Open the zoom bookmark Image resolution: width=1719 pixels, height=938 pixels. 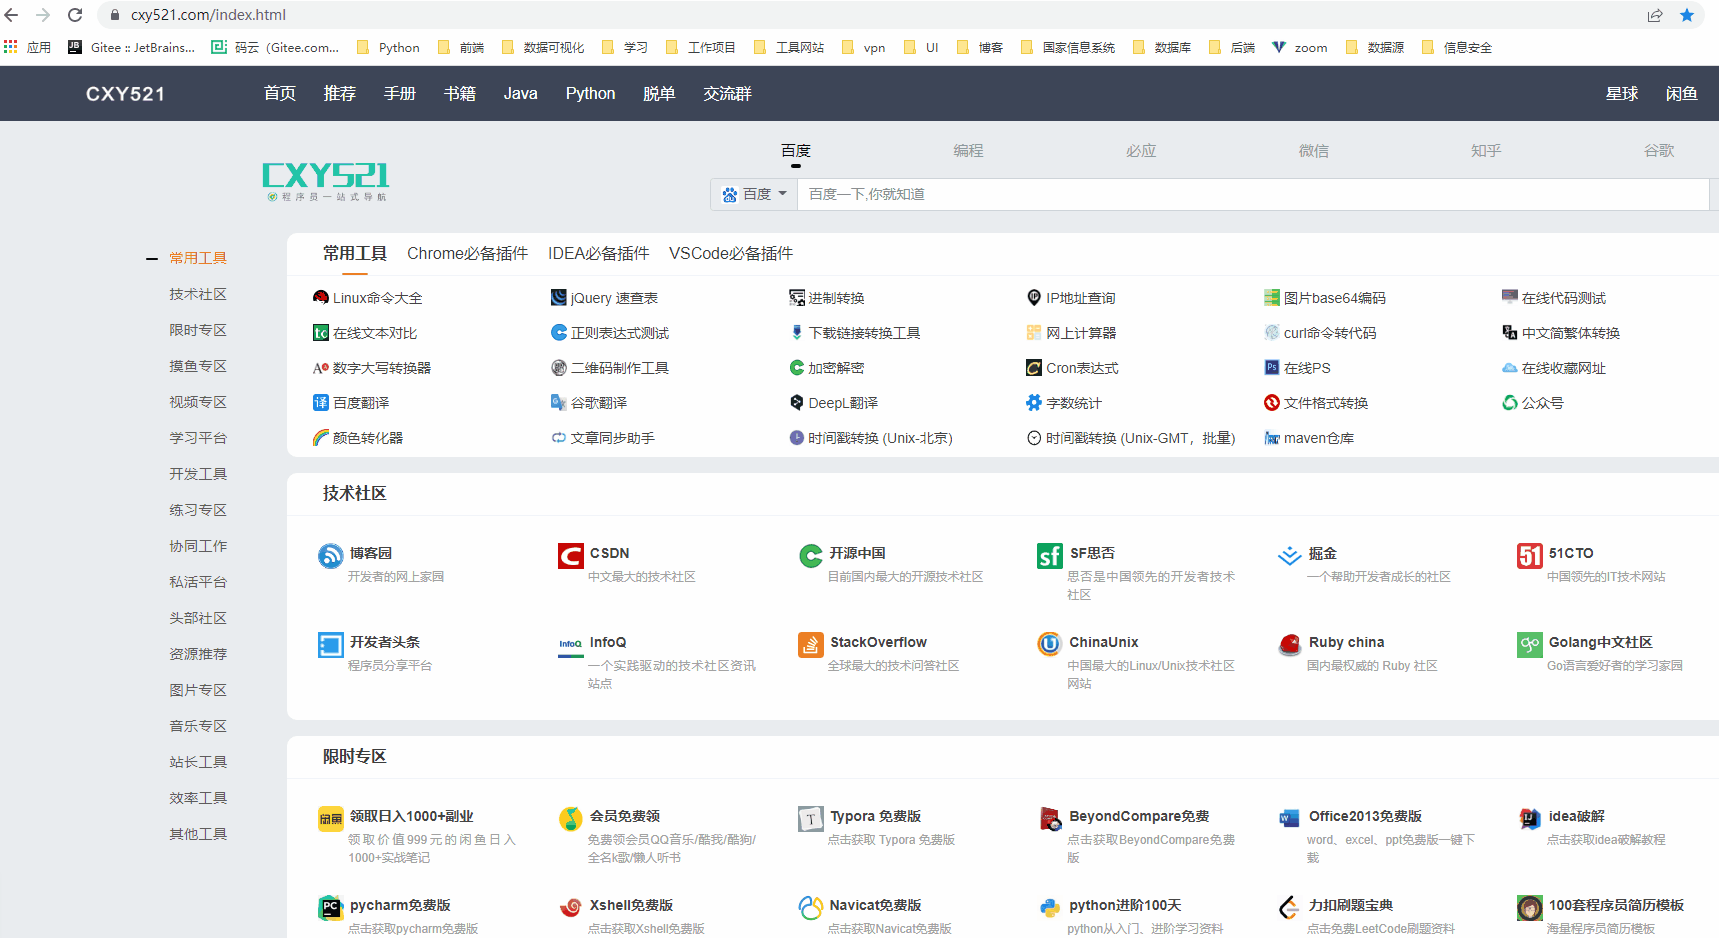click(x=1300, y=47)
